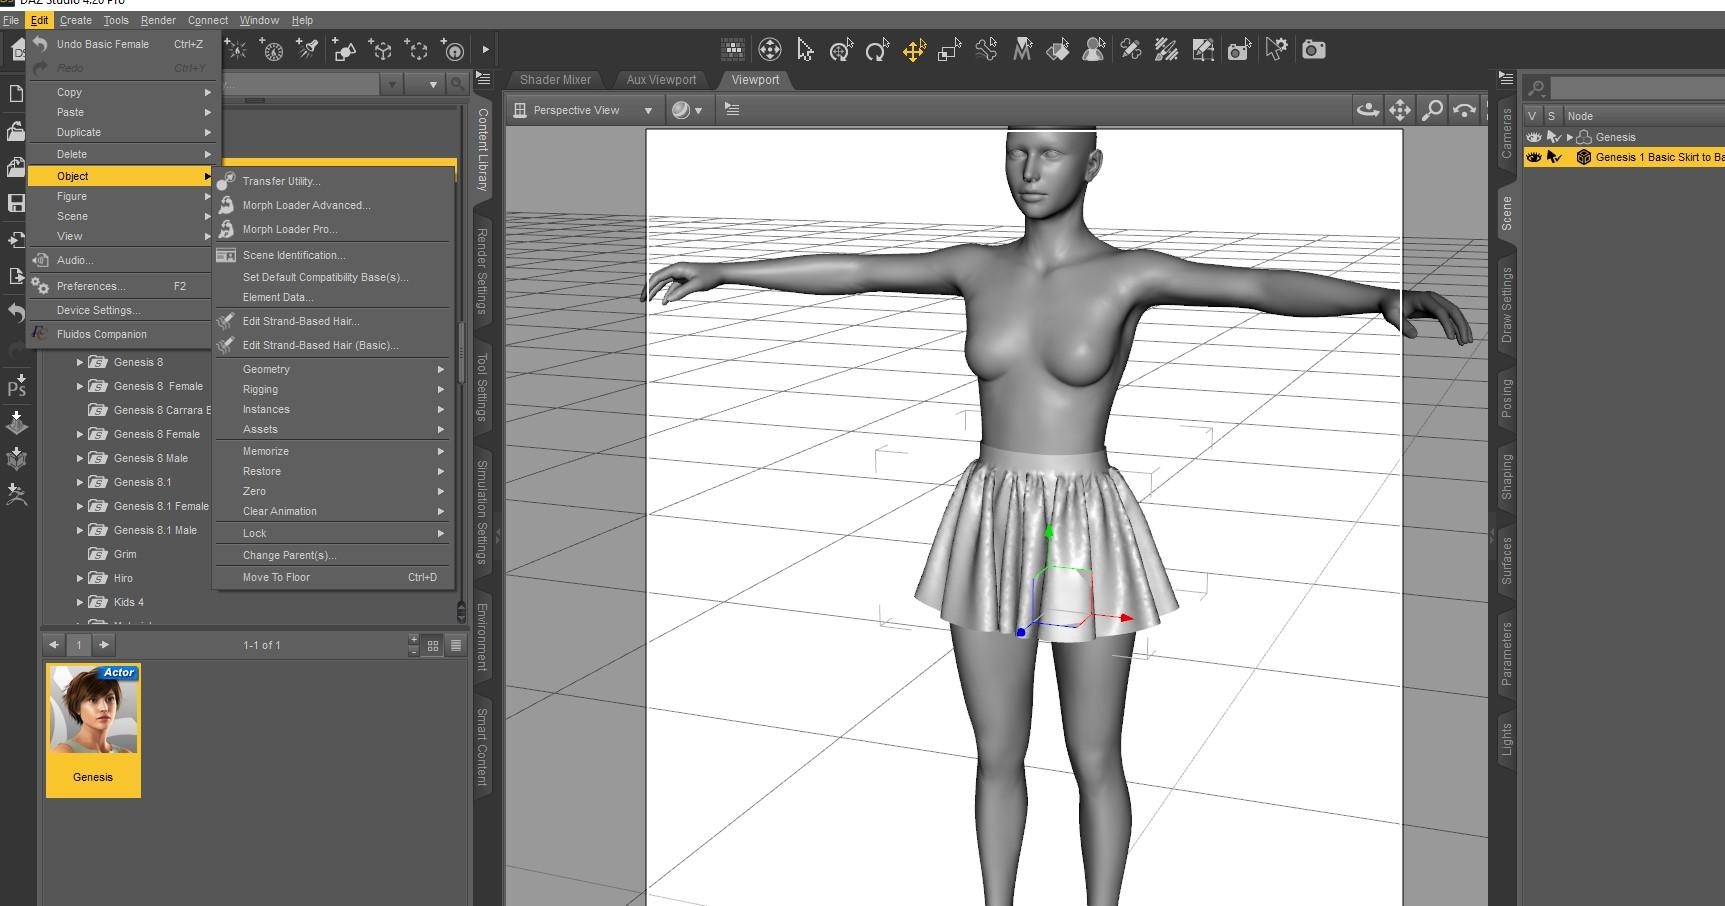This screenshot has height=906, width=1725.
Task: Expand the Genesis 8.1 Male folder
Action: click(x=80, y=530)
